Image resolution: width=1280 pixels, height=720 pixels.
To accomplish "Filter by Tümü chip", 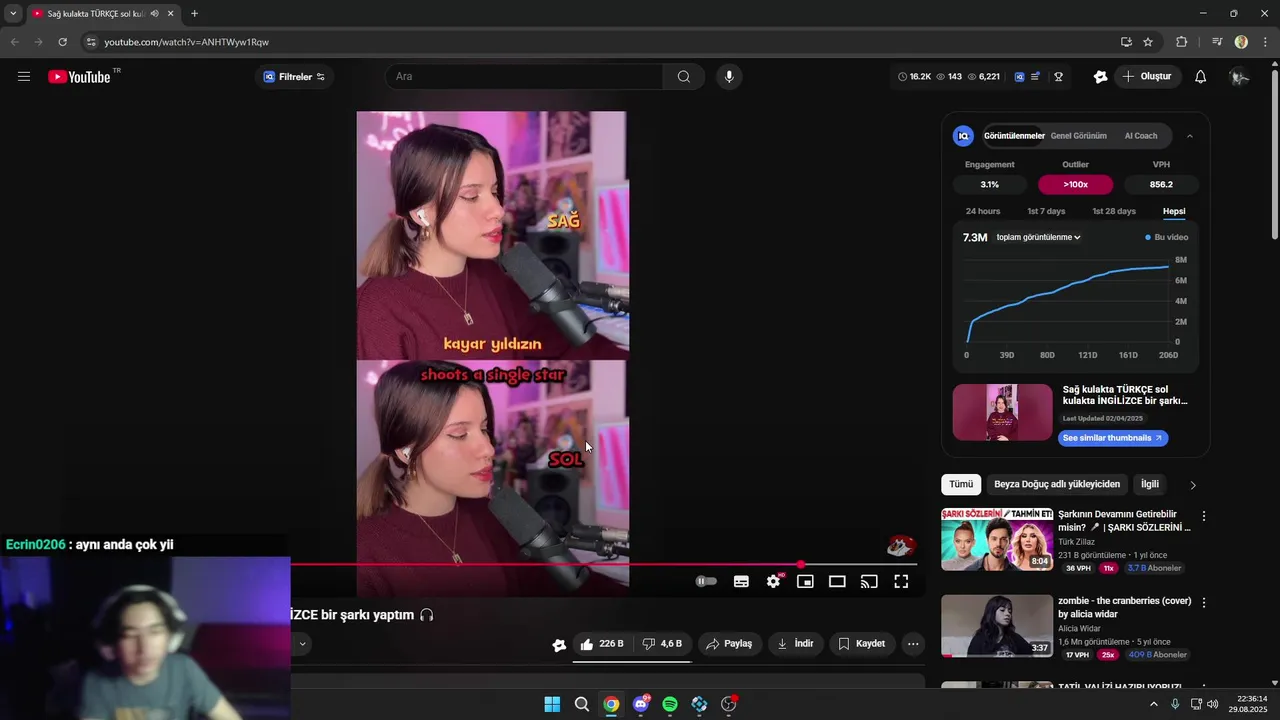I will coord(961,484).
